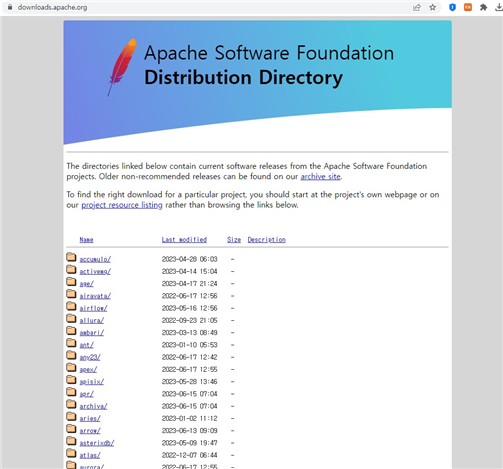
Task: Sort listing by Size column
Action: coord(234,240)
